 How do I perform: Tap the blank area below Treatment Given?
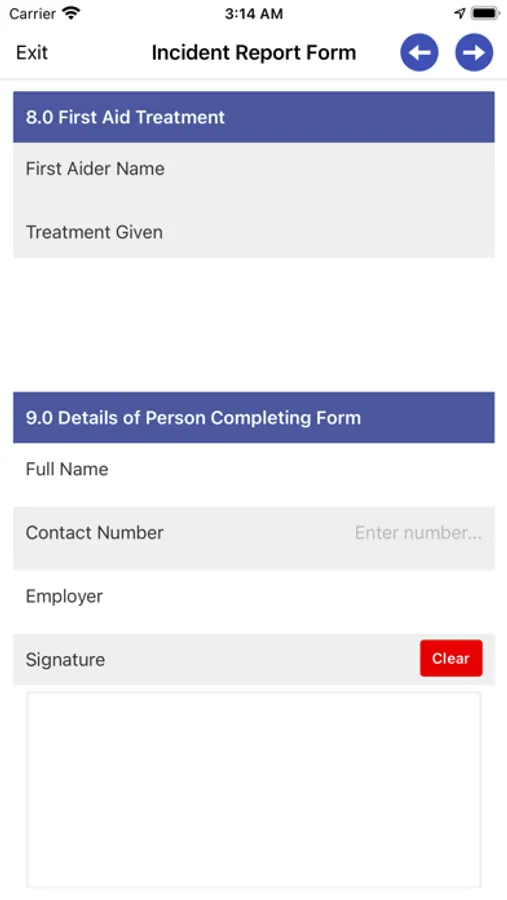pos(254,324)
